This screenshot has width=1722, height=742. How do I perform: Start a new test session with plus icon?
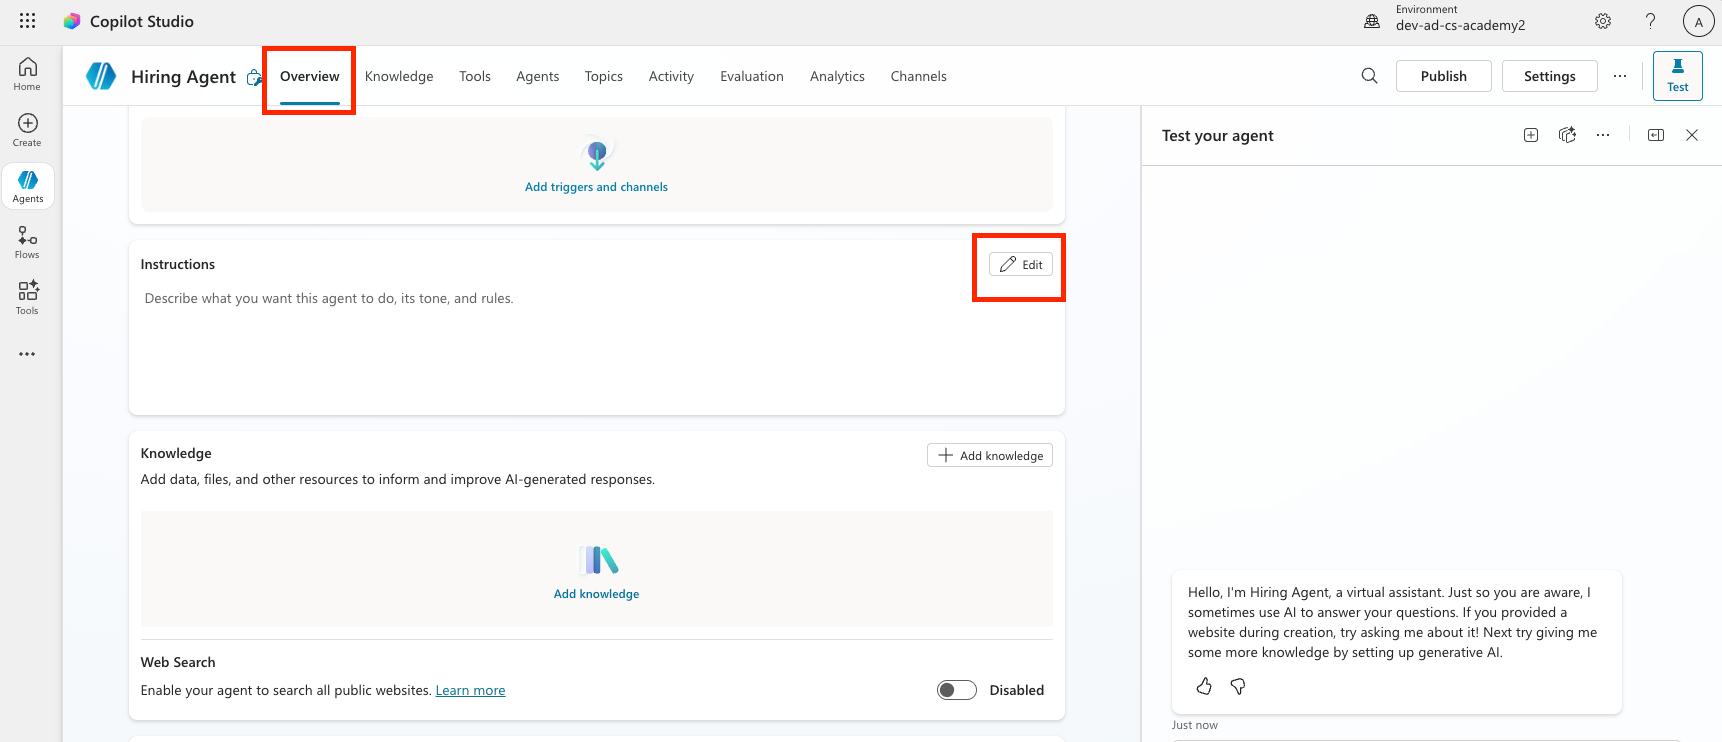pos(1530,135)
